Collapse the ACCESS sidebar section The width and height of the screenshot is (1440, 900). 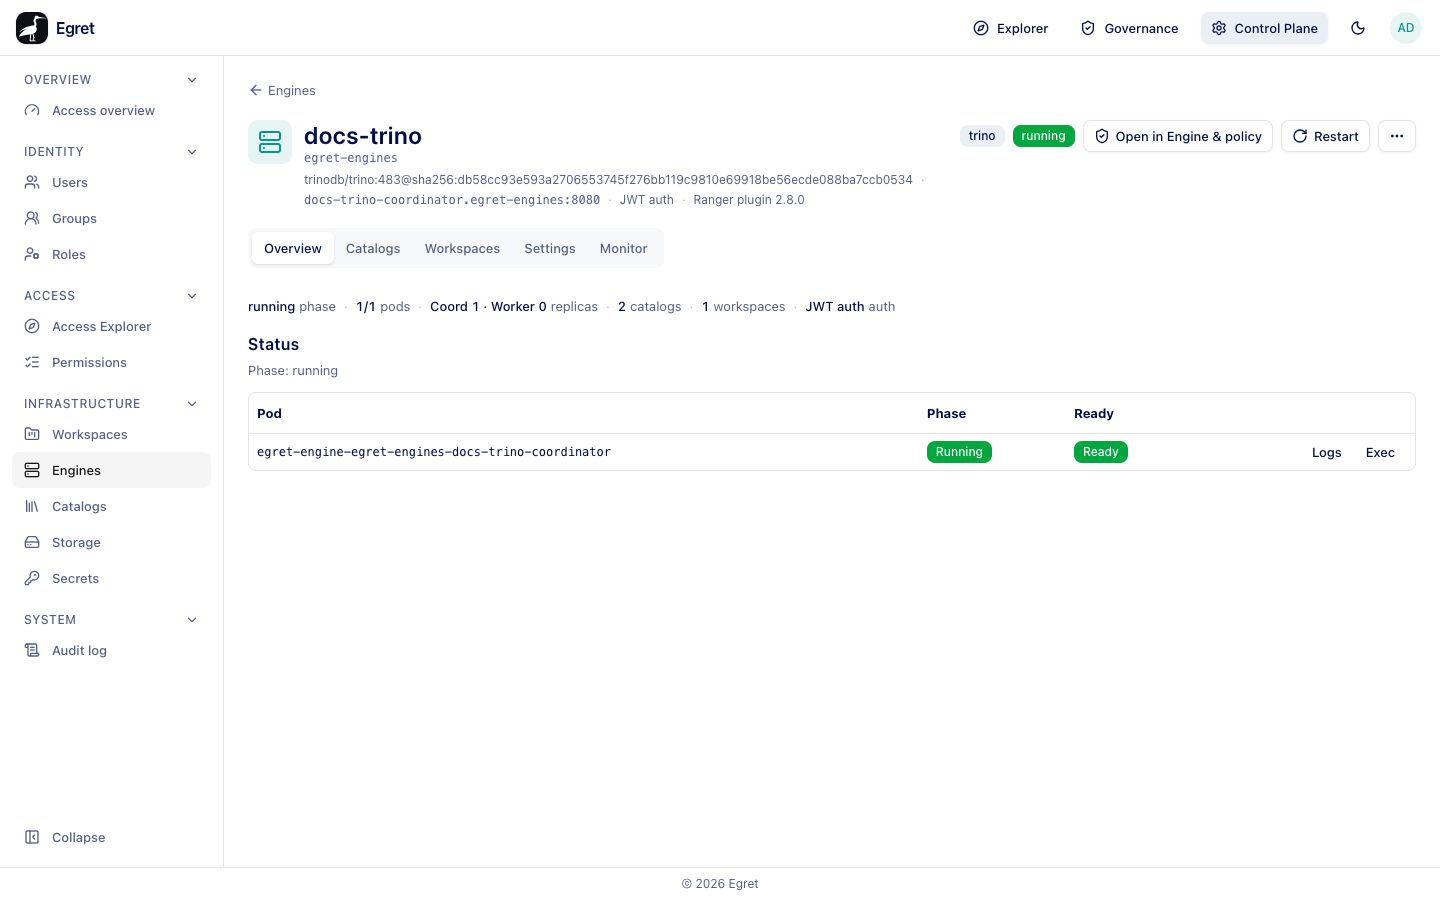pyautogui.click(x=192, y=296)
